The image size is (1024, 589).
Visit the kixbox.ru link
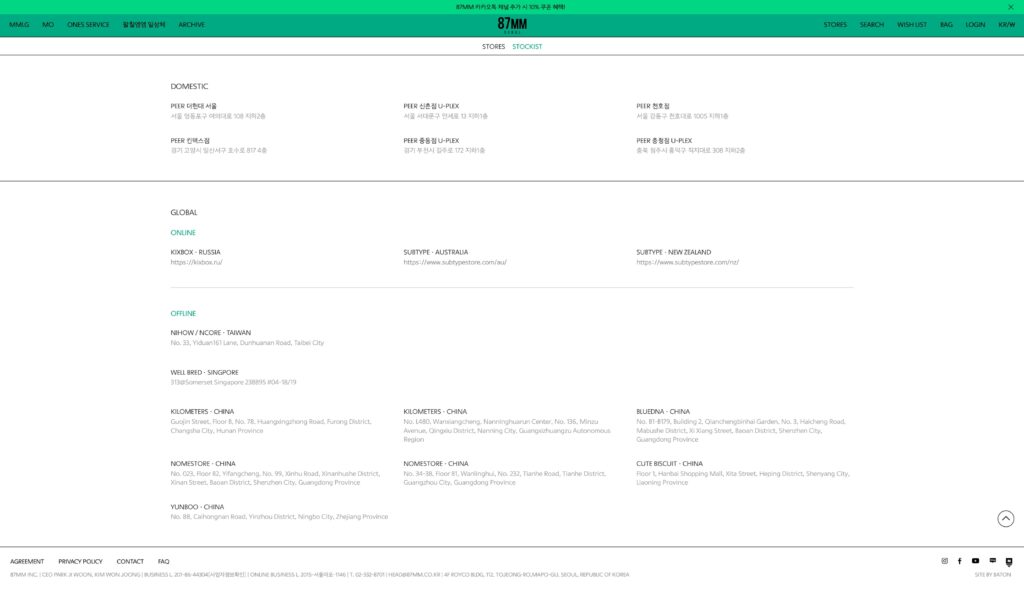pyautogui.click(x=197, y=262)
